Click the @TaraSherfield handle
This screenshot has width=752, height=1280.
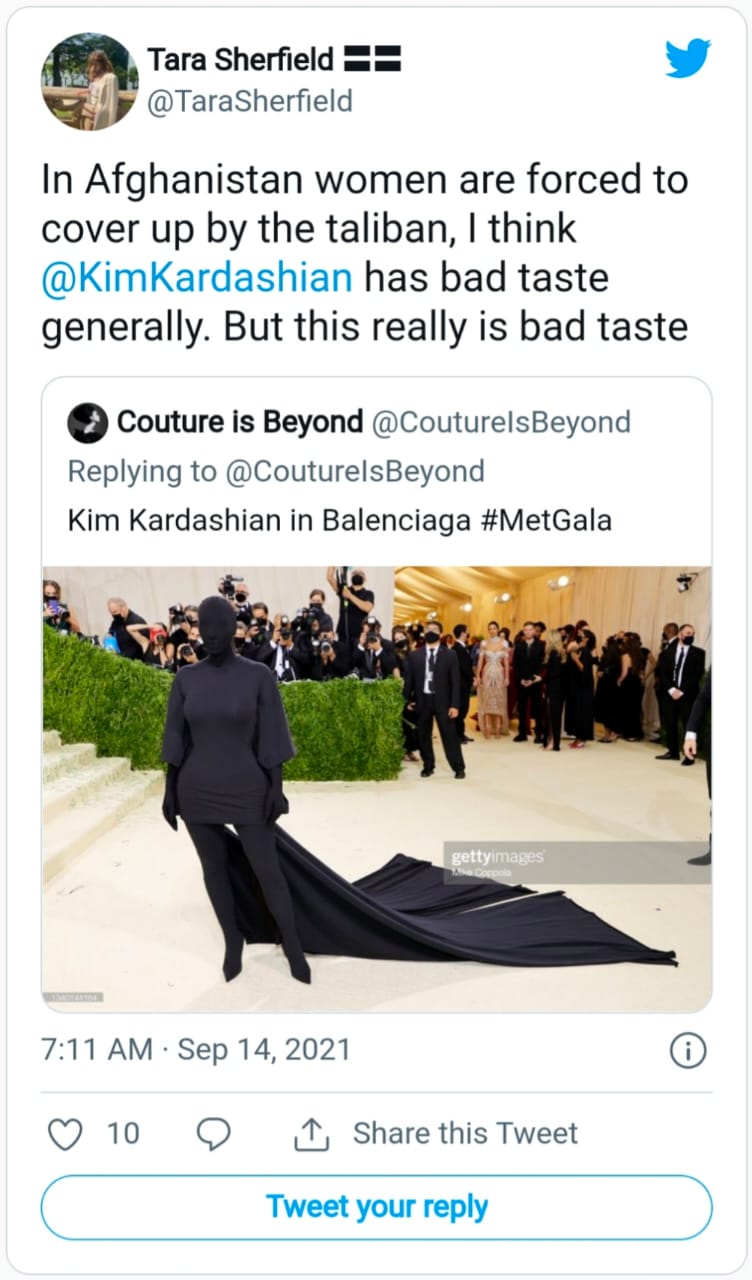tap(249, 101)
